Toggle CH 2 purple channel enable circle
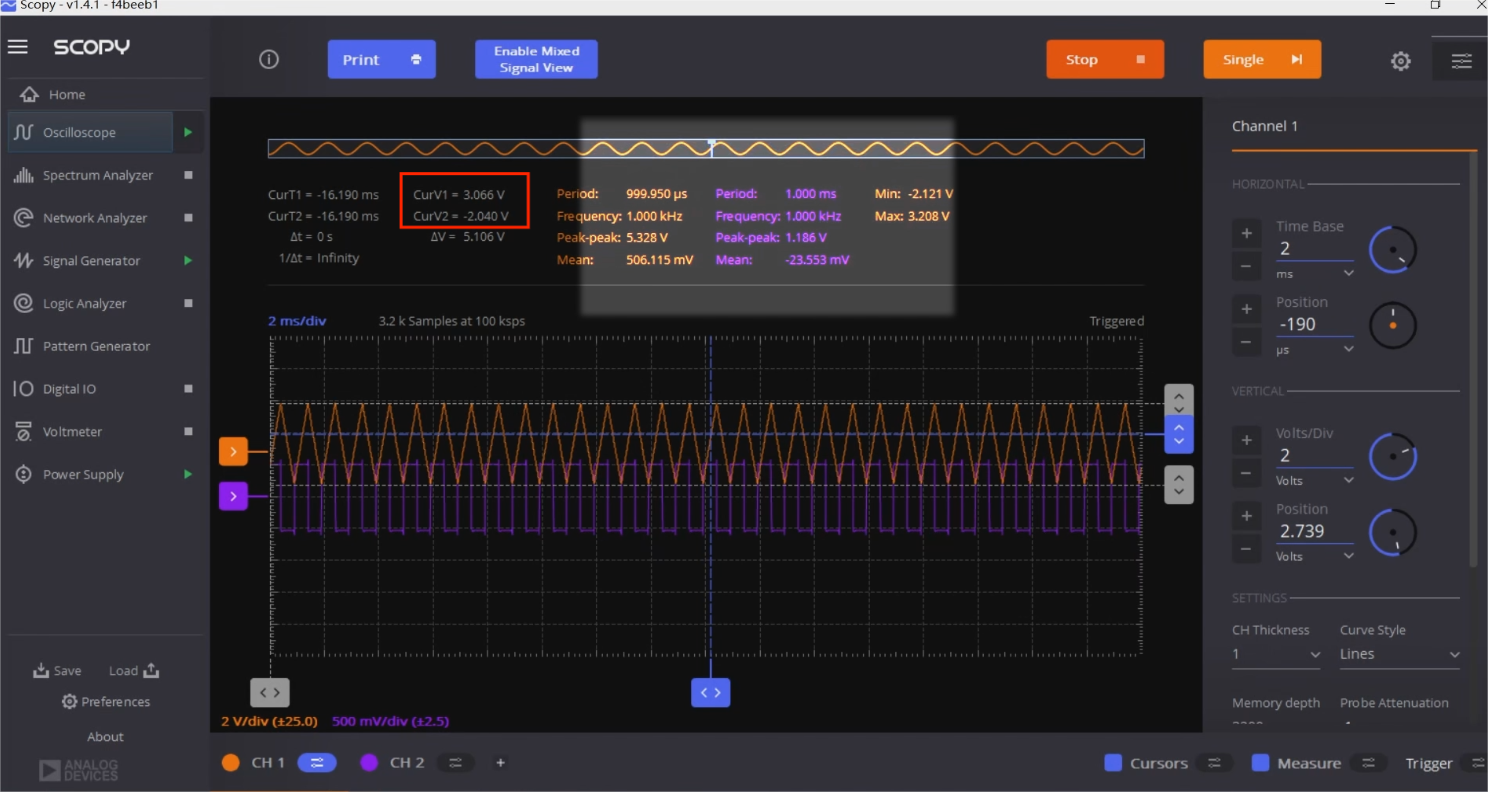The height and width of the screenshot is (792, 1488). coord(369,762)
